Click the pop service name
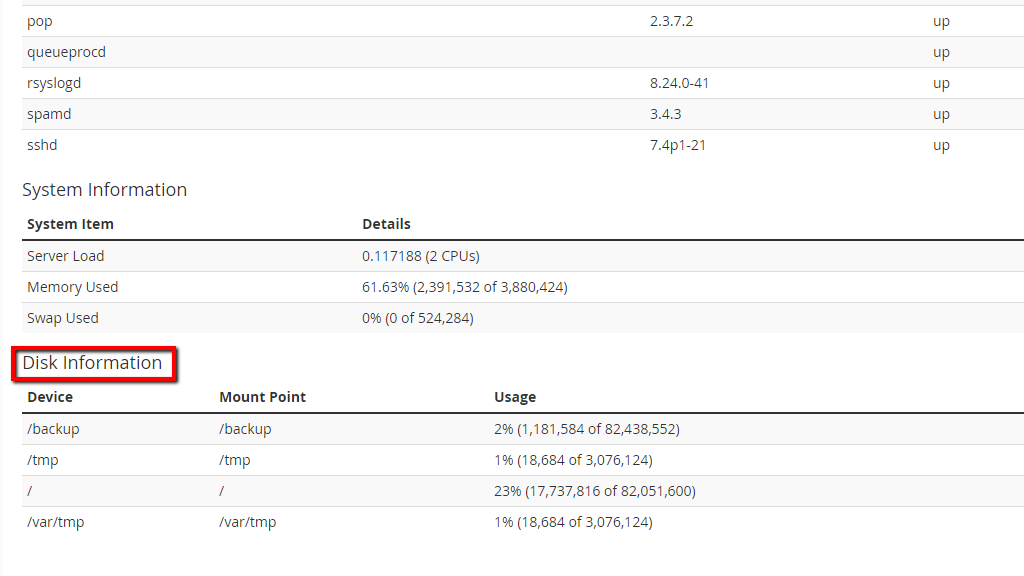 click(x=39, y=21)
